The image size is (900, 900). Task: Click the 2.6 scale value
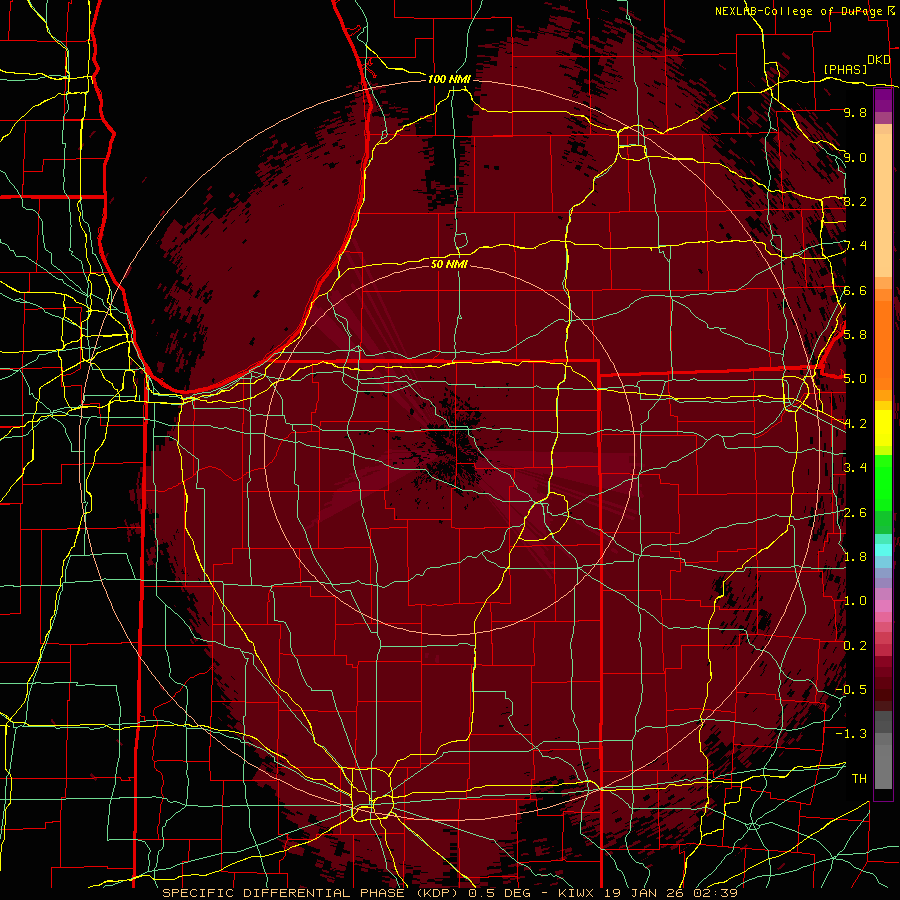pos(855,513)
